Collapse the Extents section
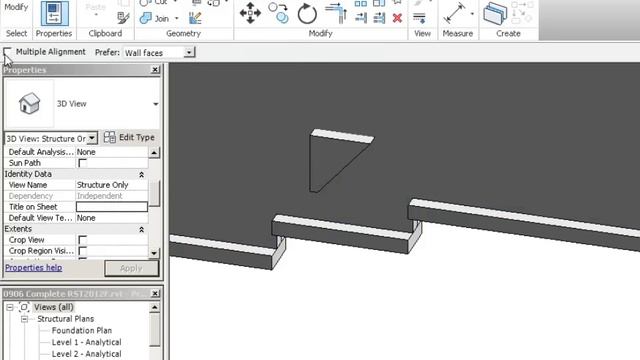This screenshot has width=640, height=360. click(x=141, y=229)
